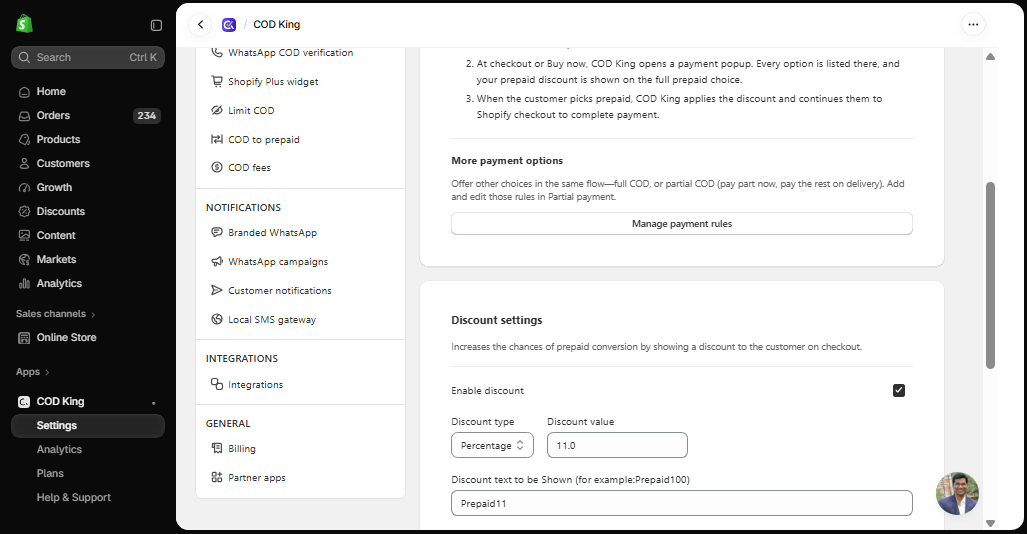Click the Integrations icon

tap(217, 384)
